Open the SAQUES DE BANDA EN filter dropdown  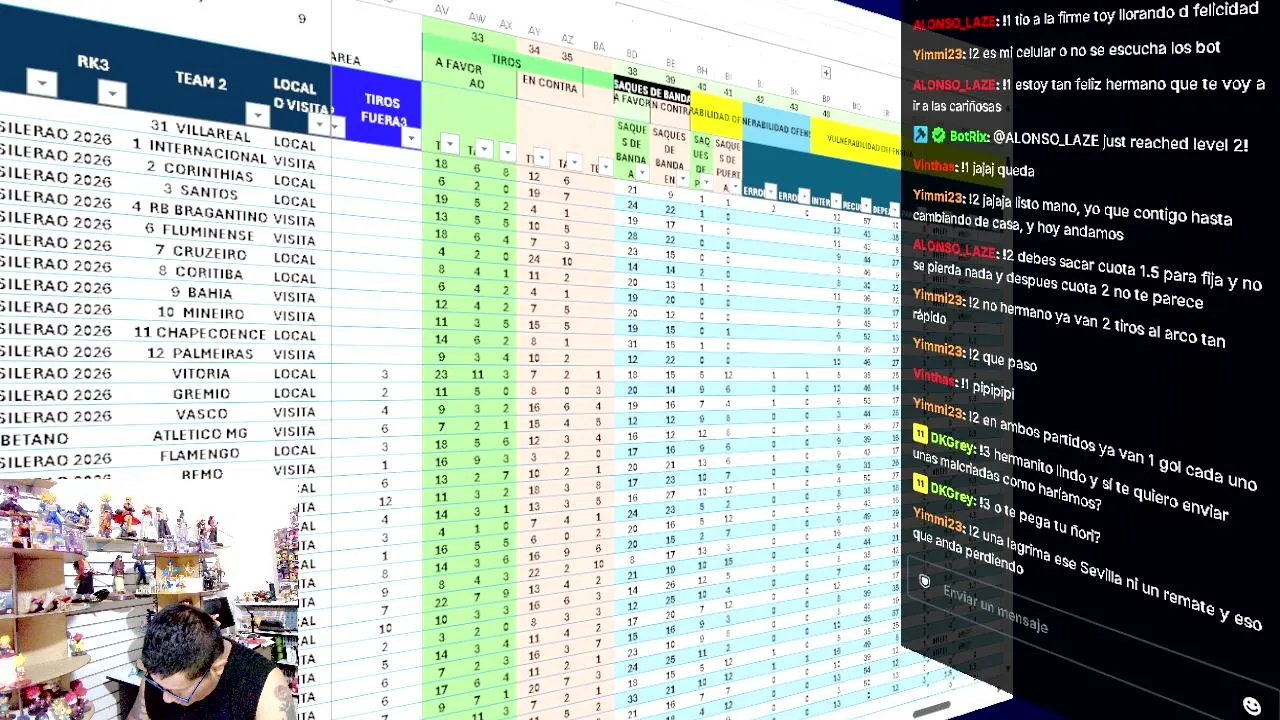tap(683, 178)
